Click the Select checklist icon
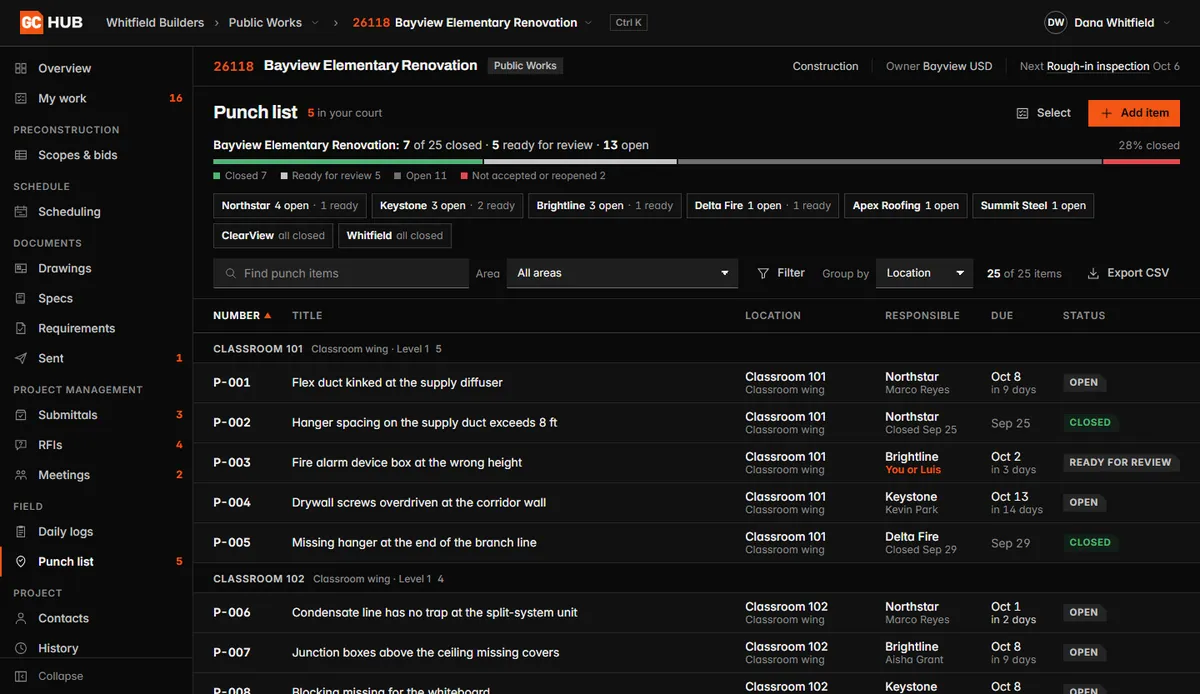Image resolution: width=1200 pixels, height=694 pixels. [1022, 113]
